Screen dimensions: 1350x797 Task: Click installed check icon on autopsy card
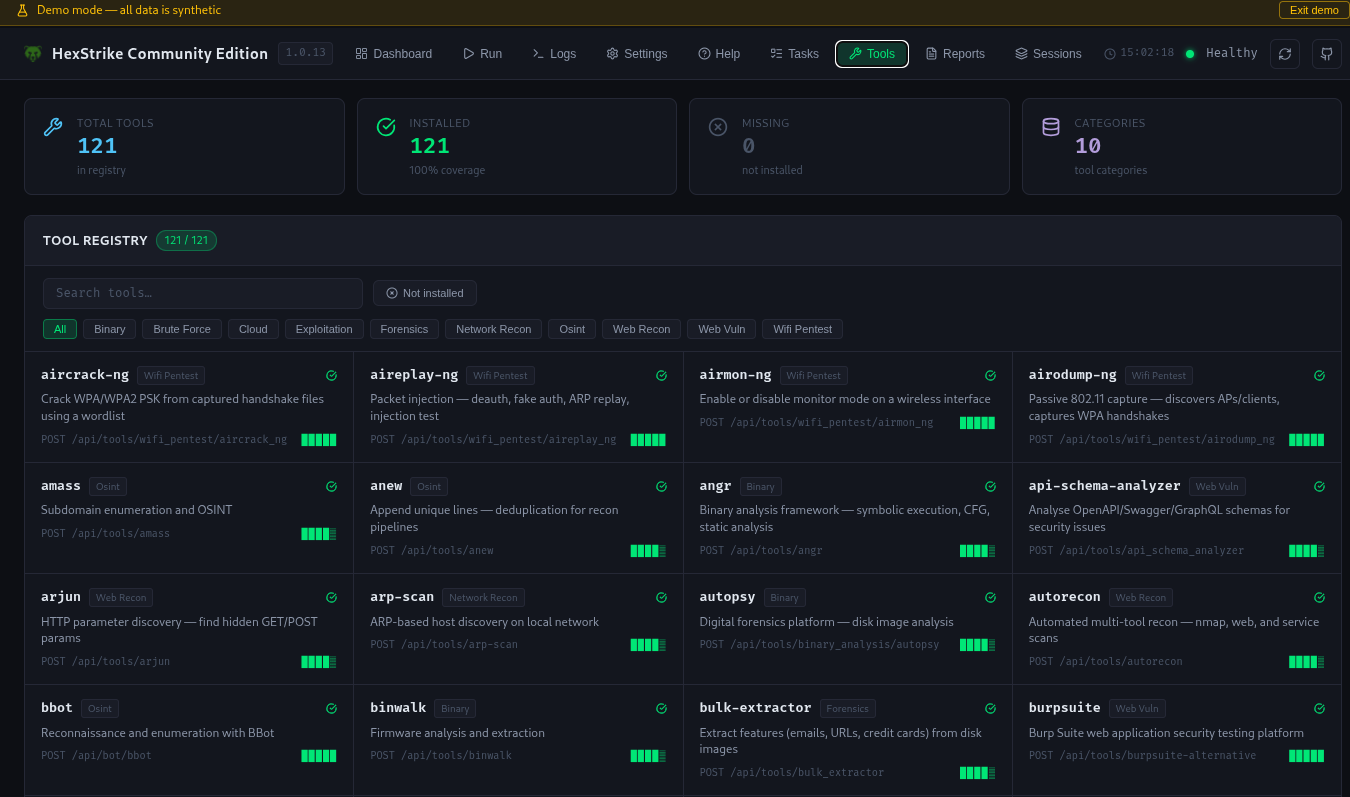tap(990, 597)
